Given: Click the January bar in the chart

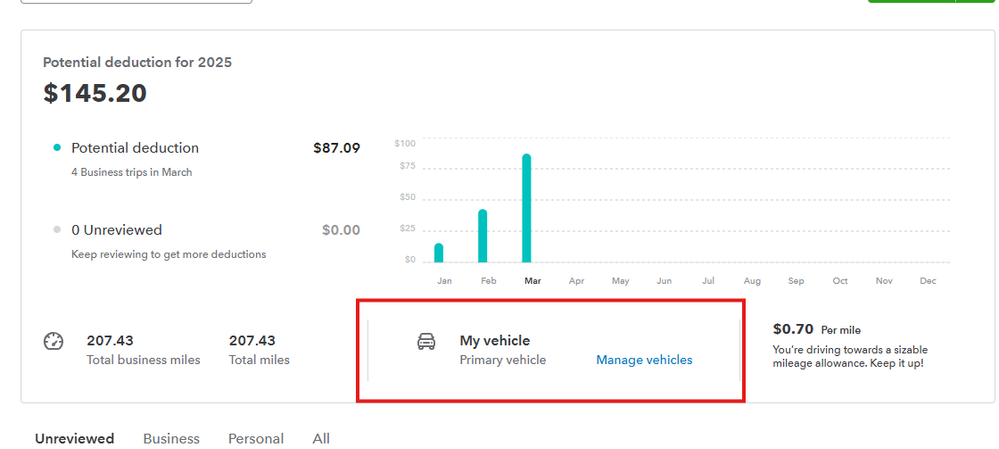Looking at the screenshot, I should point(439,253).
